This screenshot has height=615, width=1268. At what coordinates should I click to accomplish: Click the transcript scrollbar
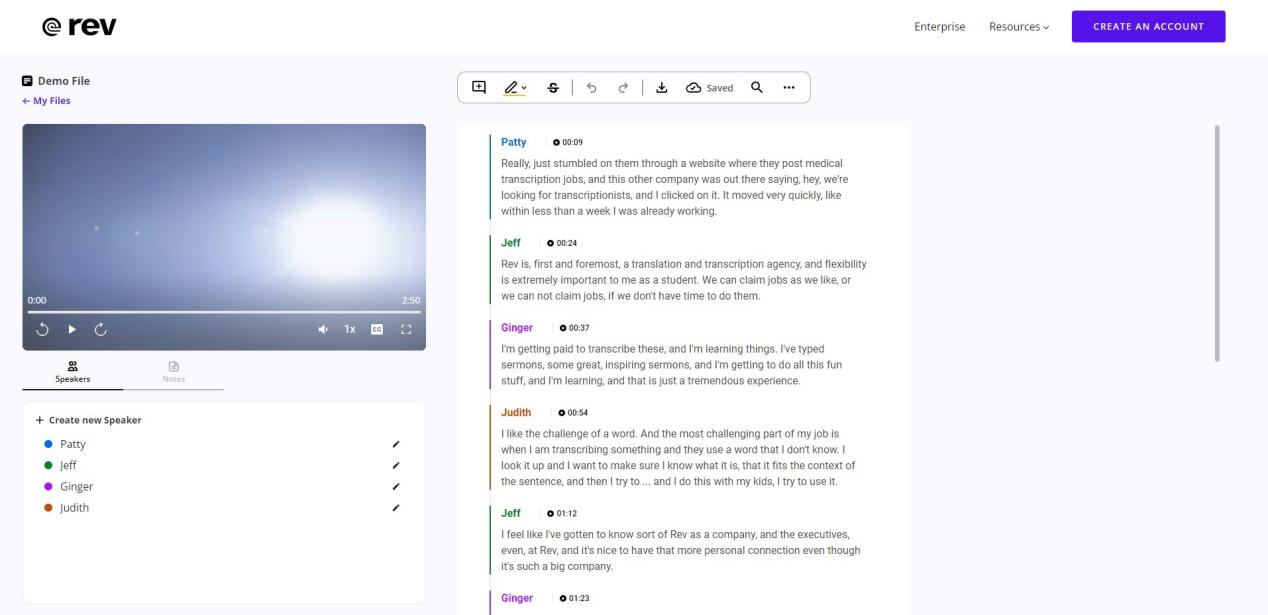(1217, 243)
